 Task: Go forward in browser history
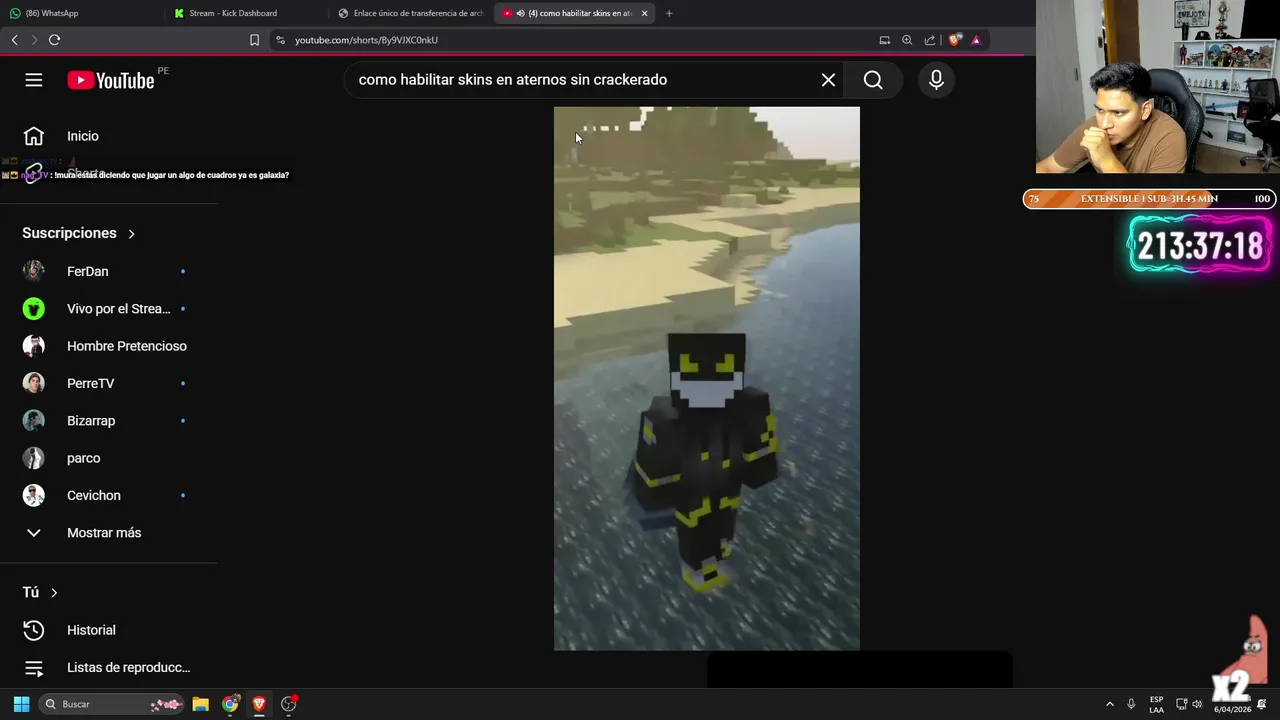click(x=34, y=40)
